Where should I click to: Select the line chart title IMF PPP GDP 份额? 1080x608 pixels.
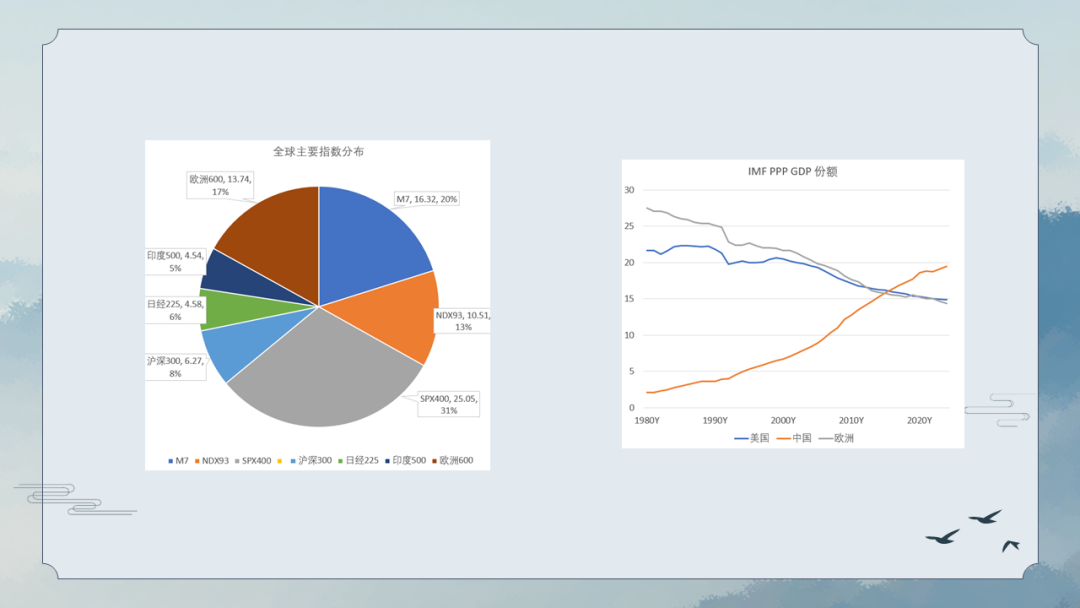(x=792, y=172)
